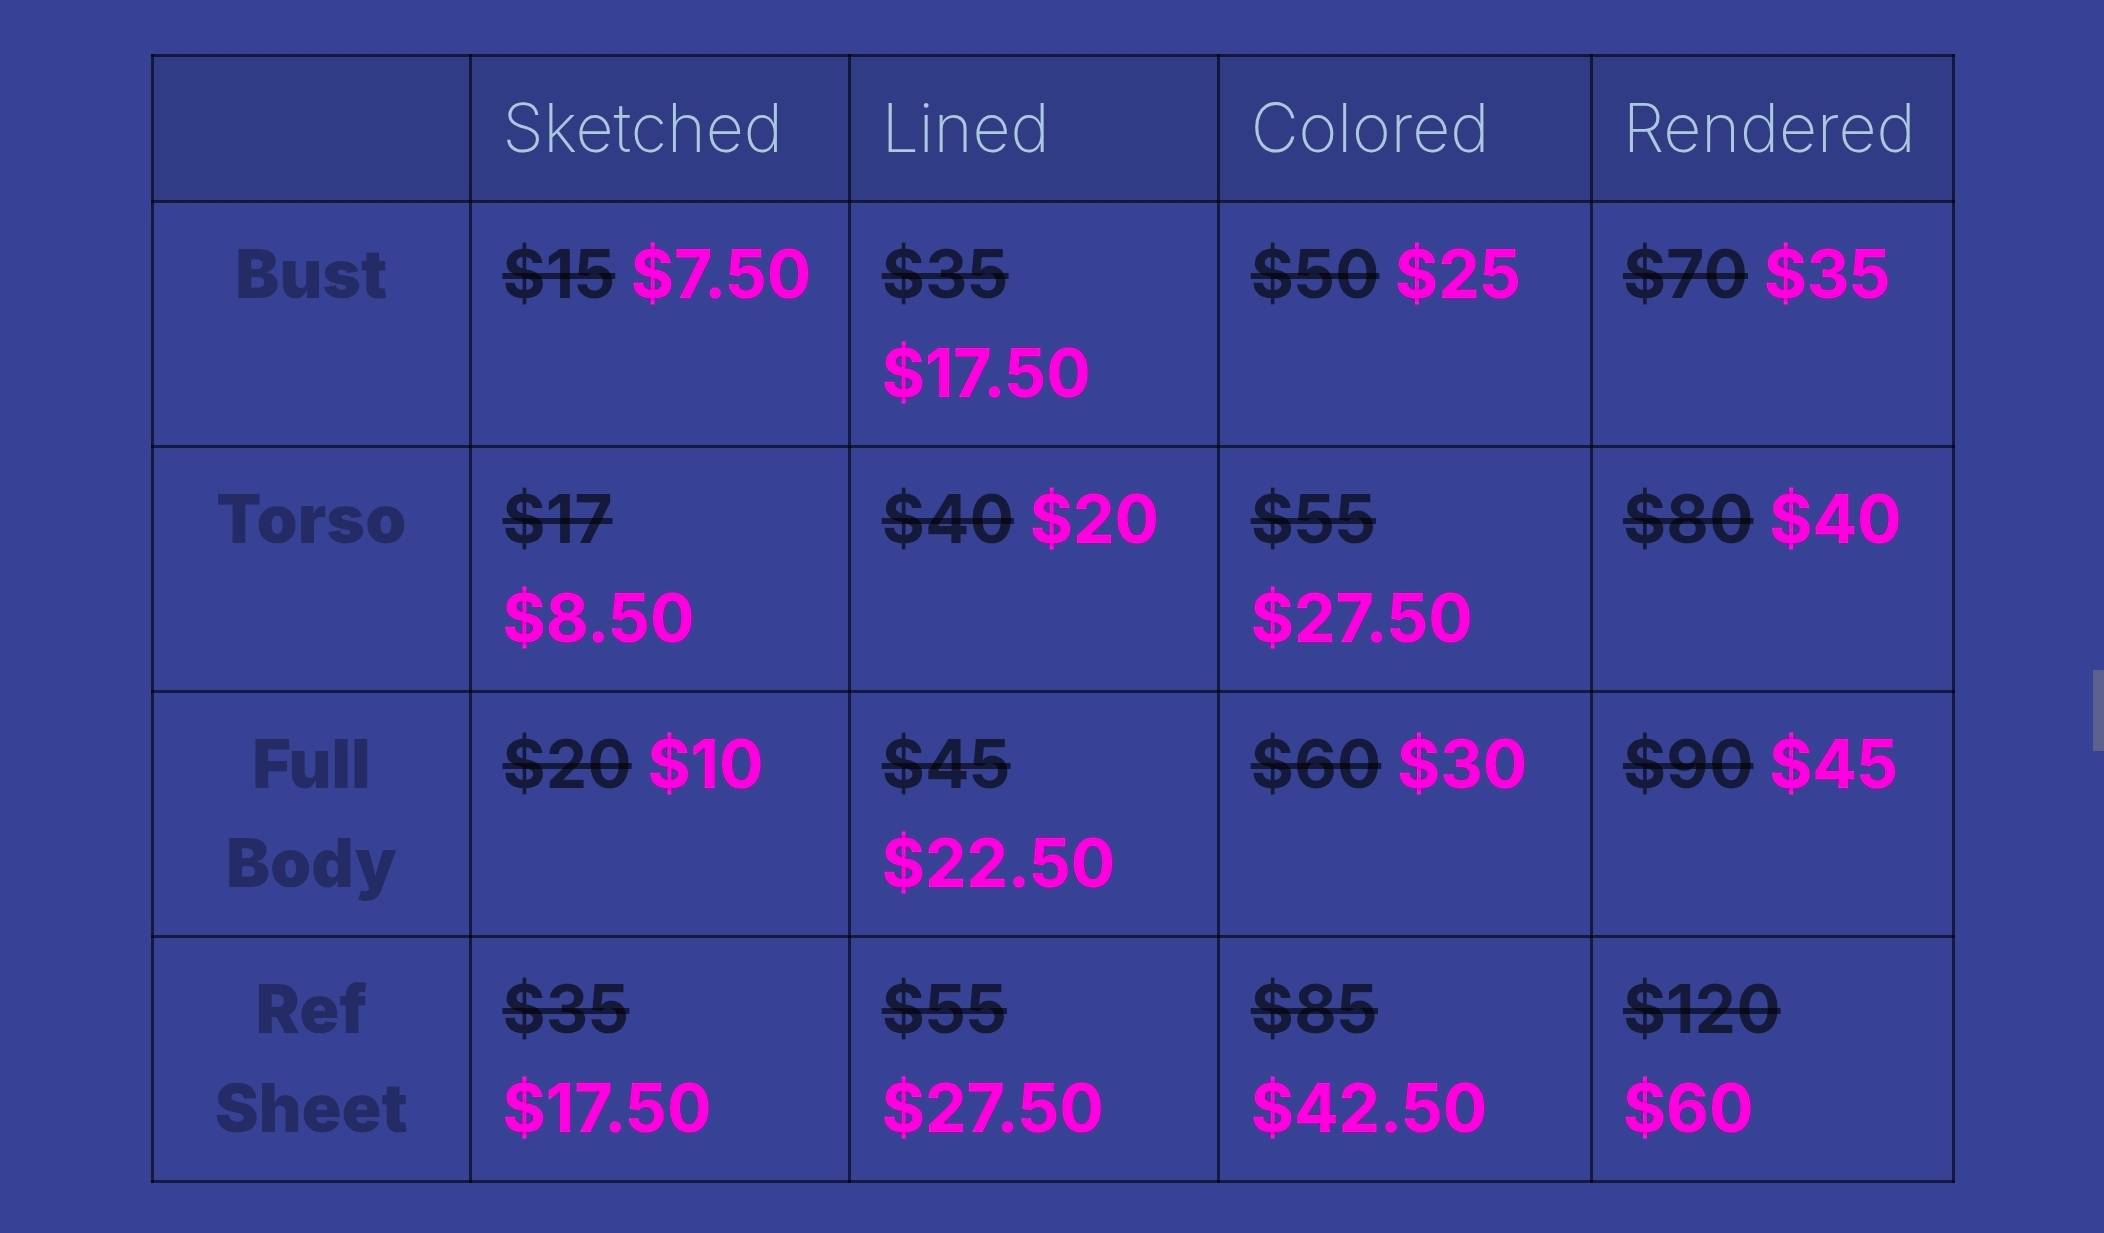Click the $25 Bust colored price
This screenshot has height=1233, width=2104.
[x=1457, y=273]
